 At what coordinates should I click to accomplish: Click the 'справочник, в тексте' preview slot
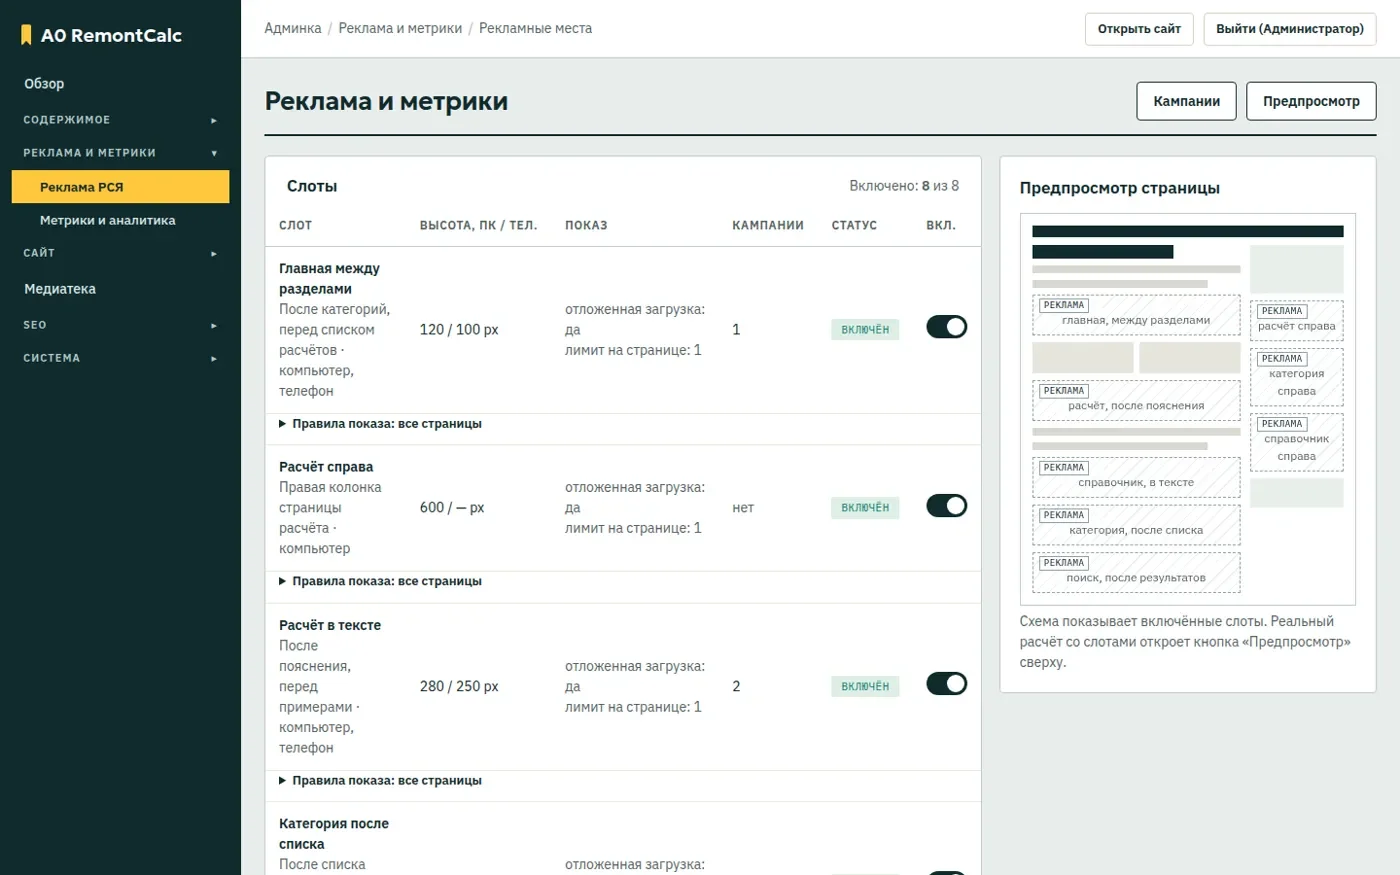click(1136, 477)
